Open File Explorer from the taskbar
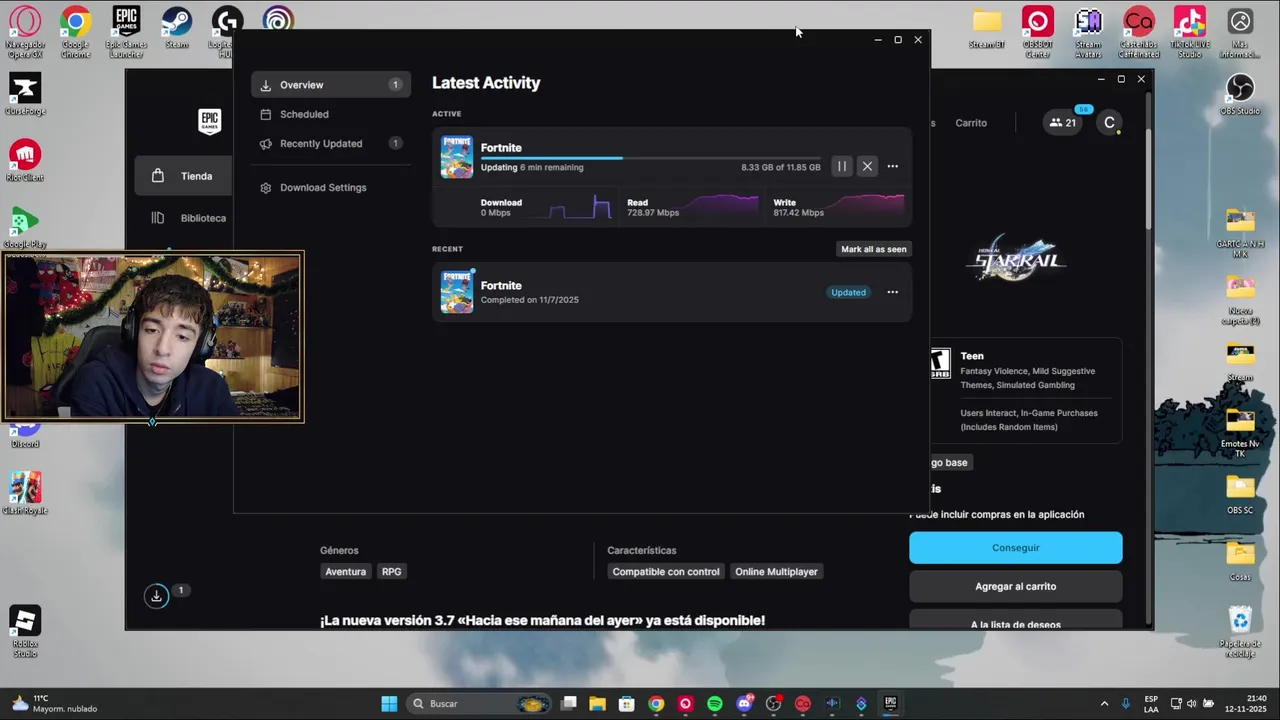Screen dimensions: 1280x720 coord(597,704)
